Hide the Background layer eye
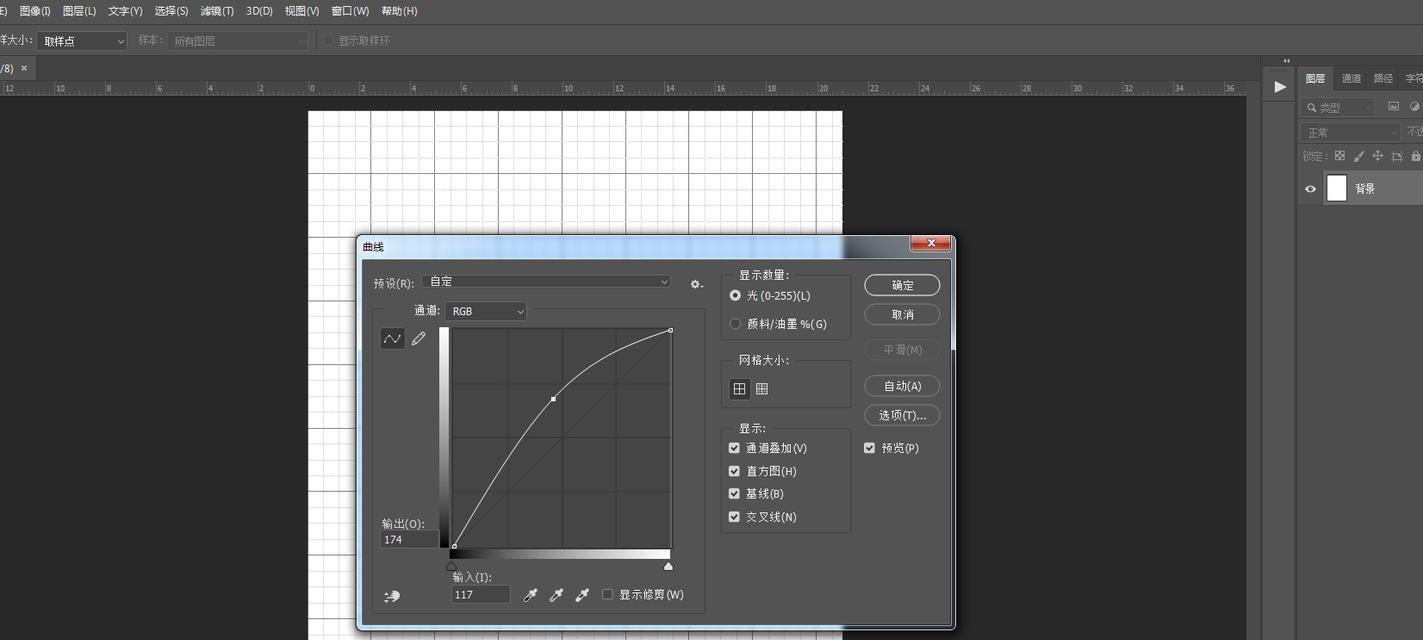Viewport: 1423px width, 640px height. [x=1311, y=188]
